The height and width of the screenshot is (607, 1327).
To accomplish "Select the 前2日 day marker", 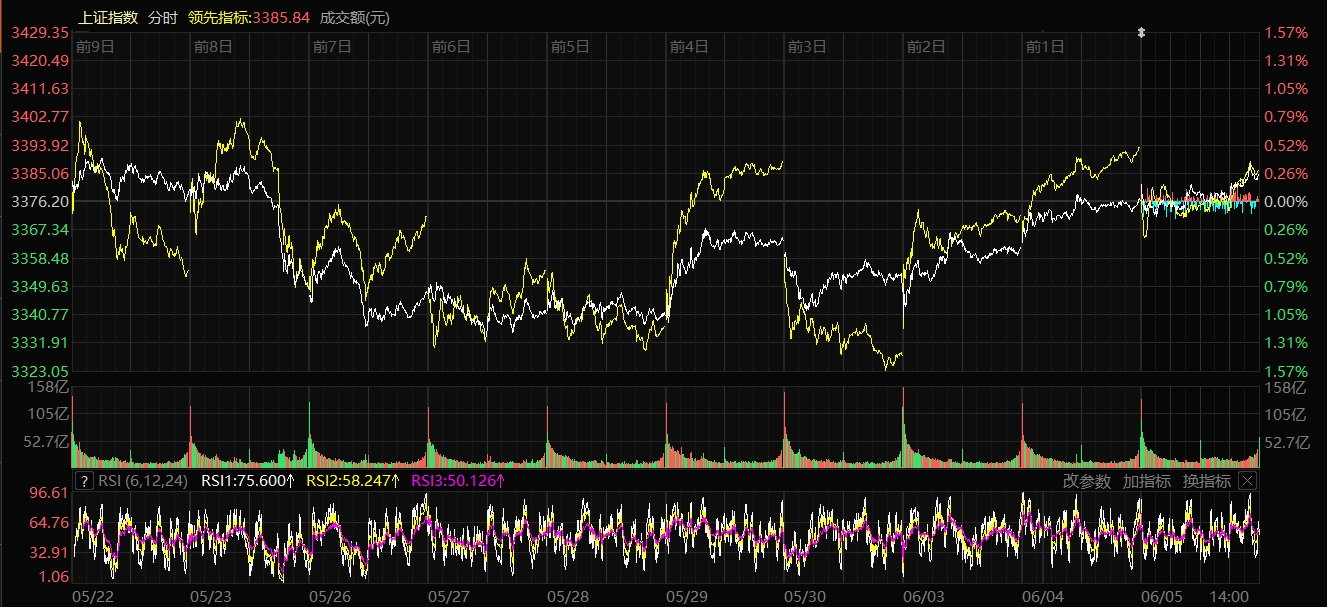I will point(926,46).
